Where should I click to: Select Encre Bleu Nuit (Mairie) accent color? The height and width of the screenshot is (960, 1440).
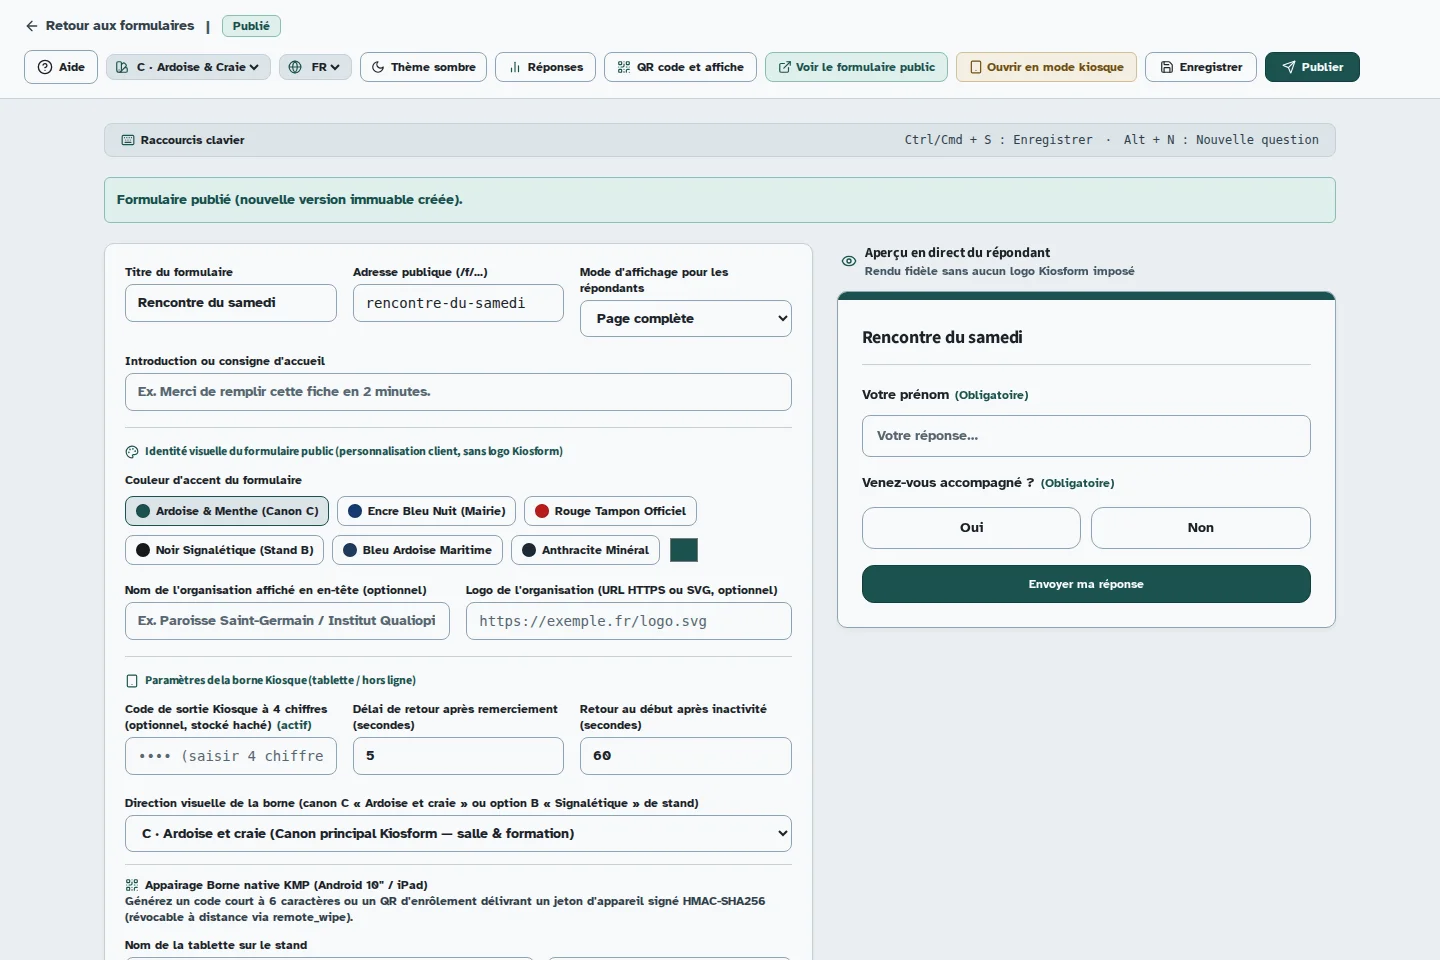(426, 511)
